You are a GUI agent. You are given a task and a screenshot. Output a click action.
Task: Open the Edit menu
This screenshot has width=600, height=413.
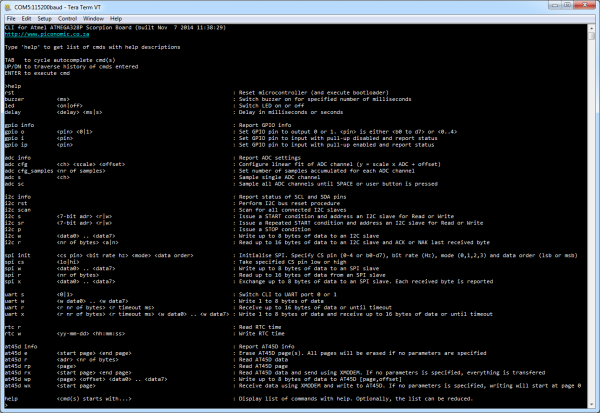point(28,18)
